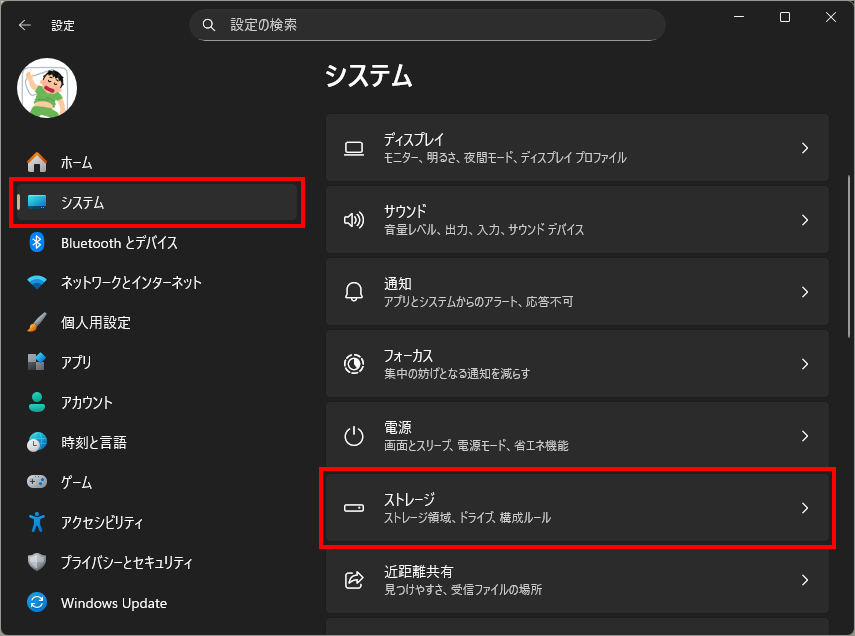Click the privacy shield icon in sidebar
Screen dimensions: 855x636
coord(37,562)
